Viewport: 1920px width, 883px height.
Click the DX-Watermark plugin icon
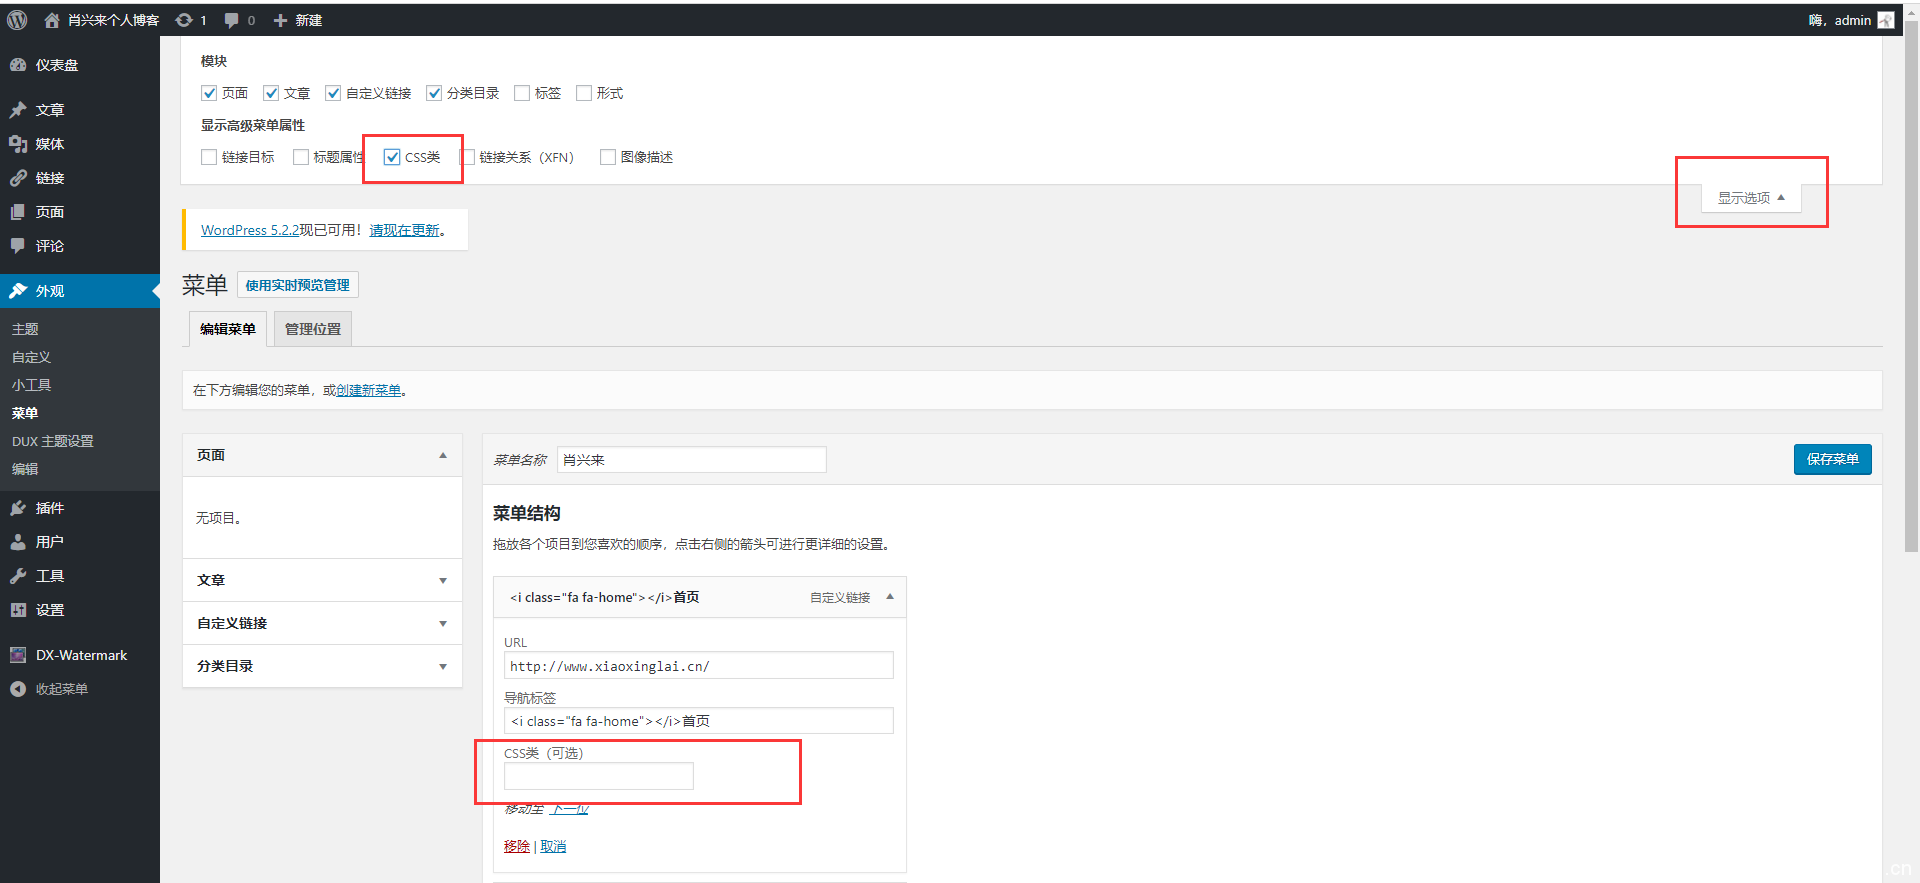coord(18,655)
